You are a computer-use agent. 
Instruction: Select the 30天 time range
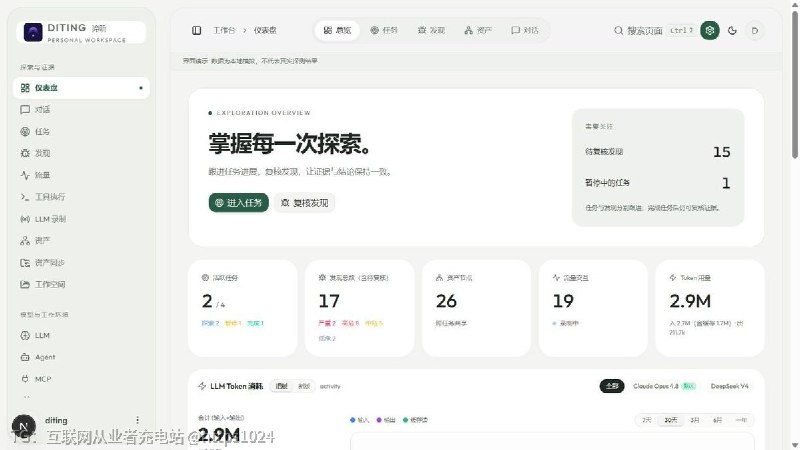point(670,420)
